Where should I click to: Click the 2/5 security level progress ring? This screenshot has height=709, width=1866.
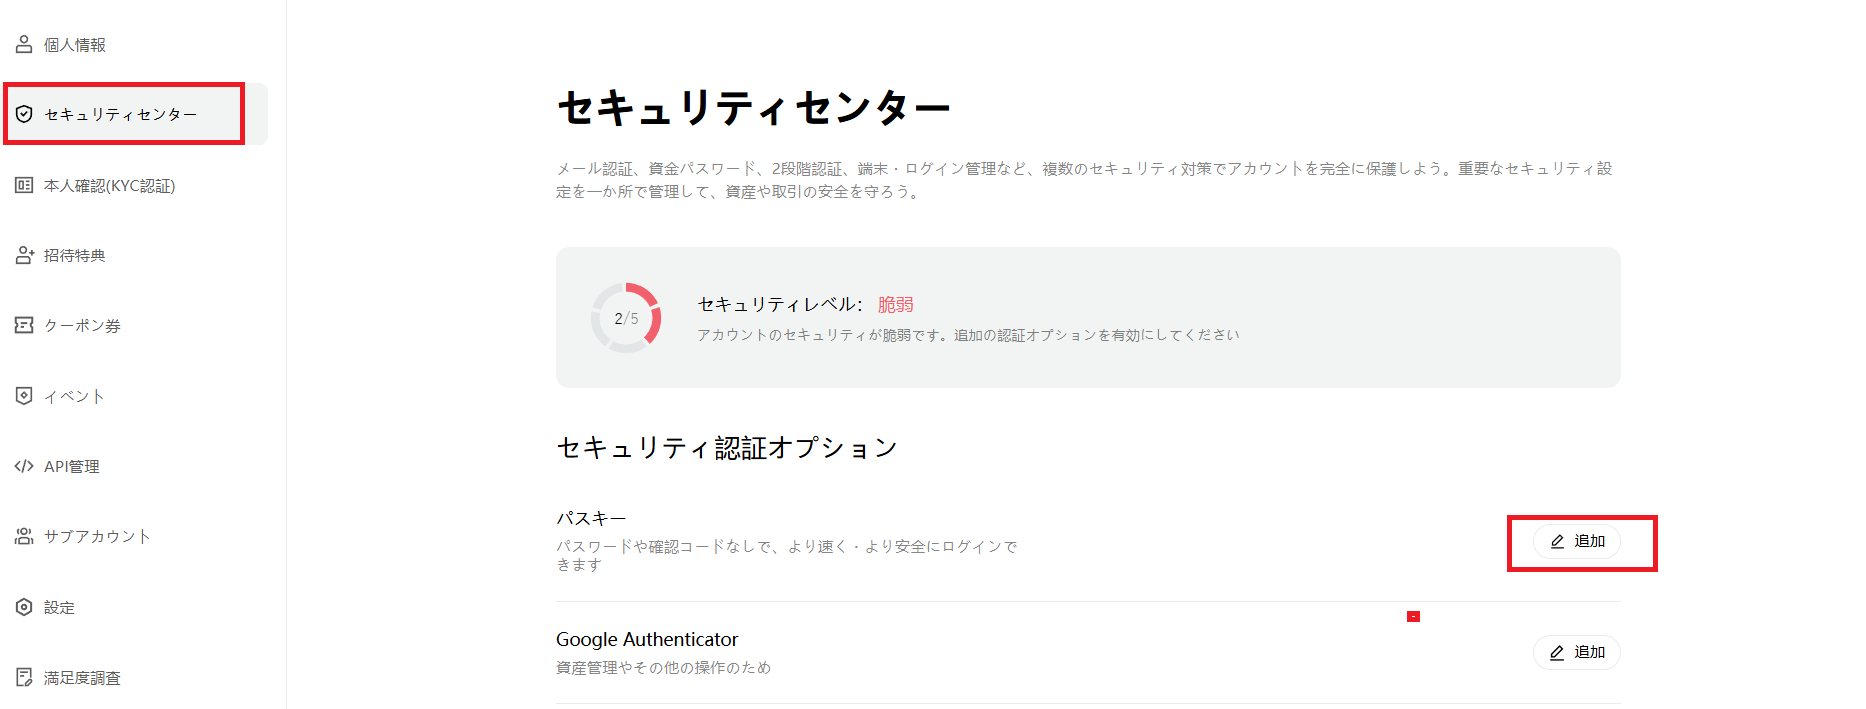[x=626, y=318]
